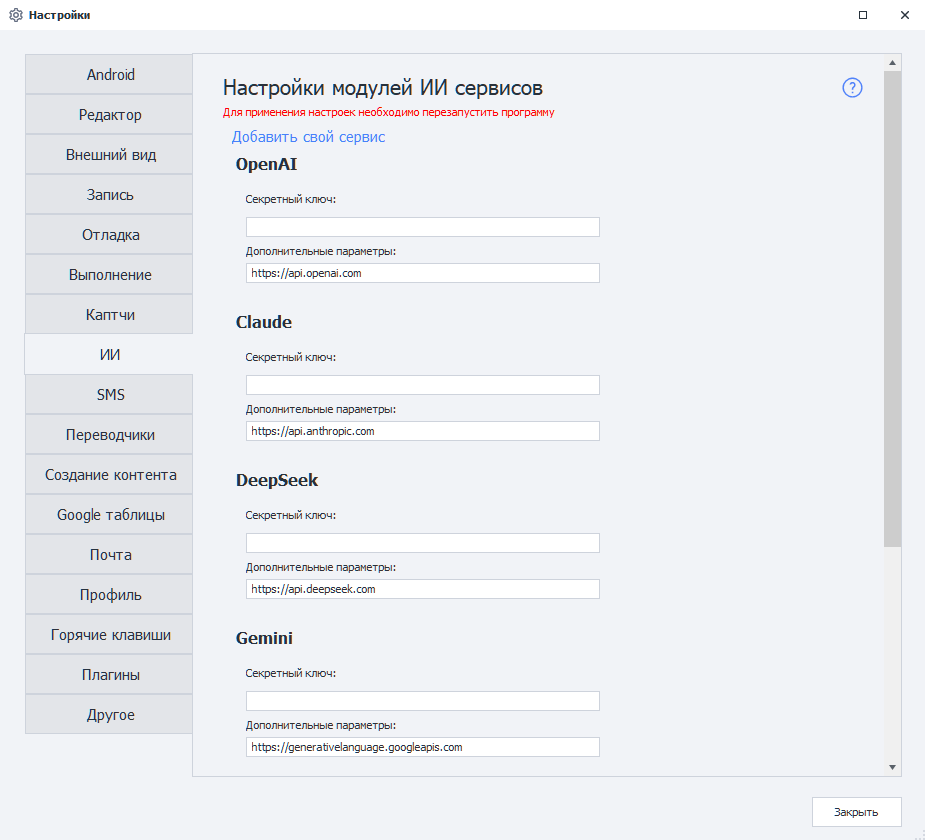Click the settings gear icon in title bar
Viewport: 925px width, 840px height.
pyautogui.click(x=16, y=15)
